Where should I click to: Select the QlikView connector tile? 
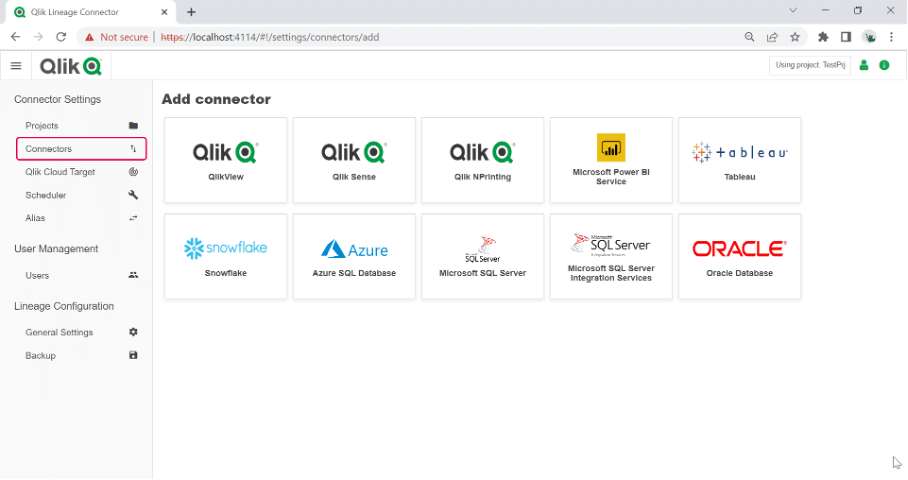(225, 160)
